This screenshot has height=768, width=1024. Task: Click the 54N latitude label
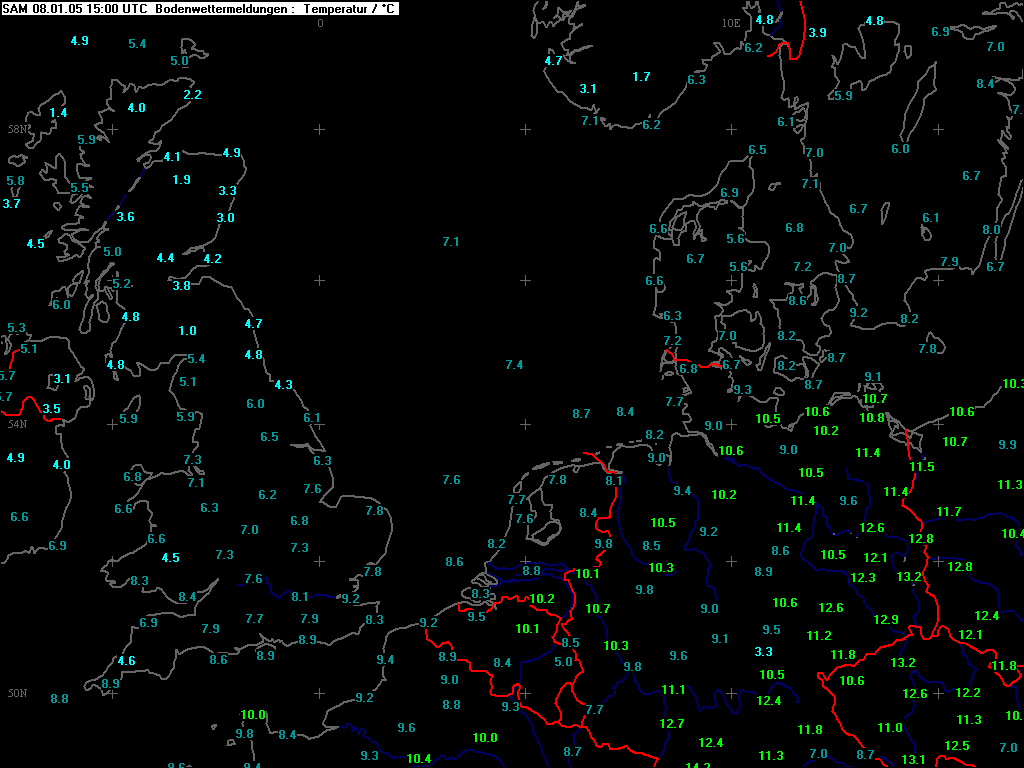[18, 424]
